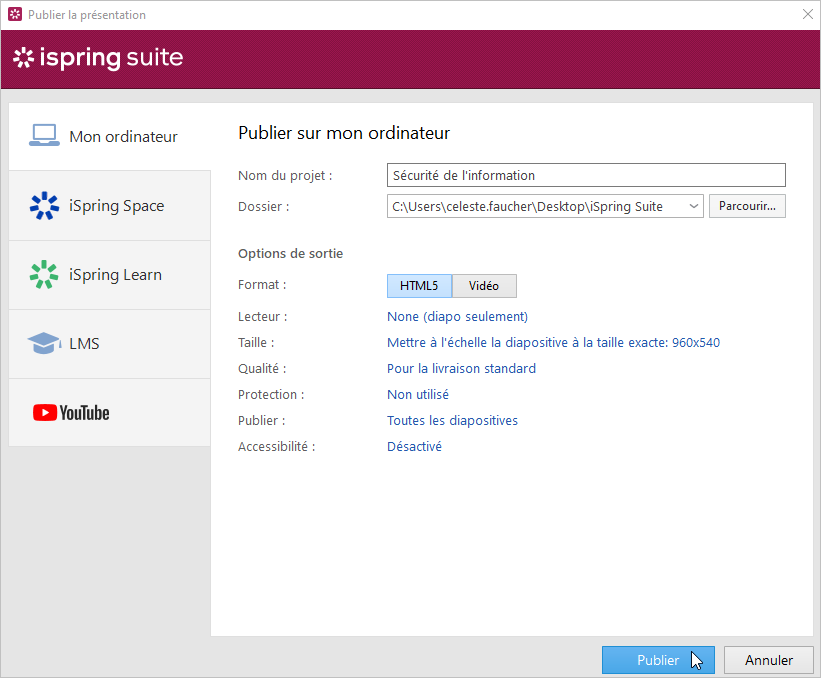The height and width of the screenshot is (678, 821).
Task: Click the Annuler button
Action: tap(769, 660)
